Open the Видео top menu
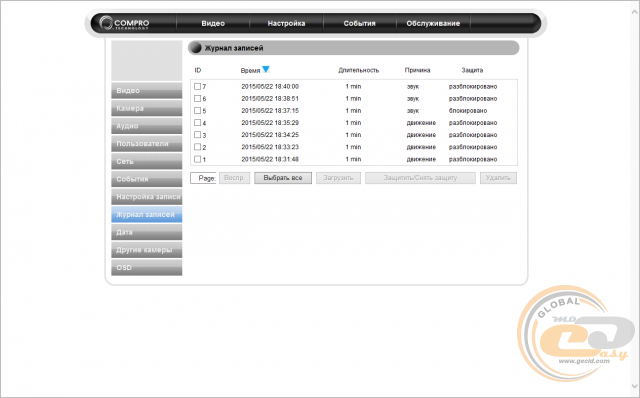The width and height of the screenshot is (640, 398). (x=213, y=24)
